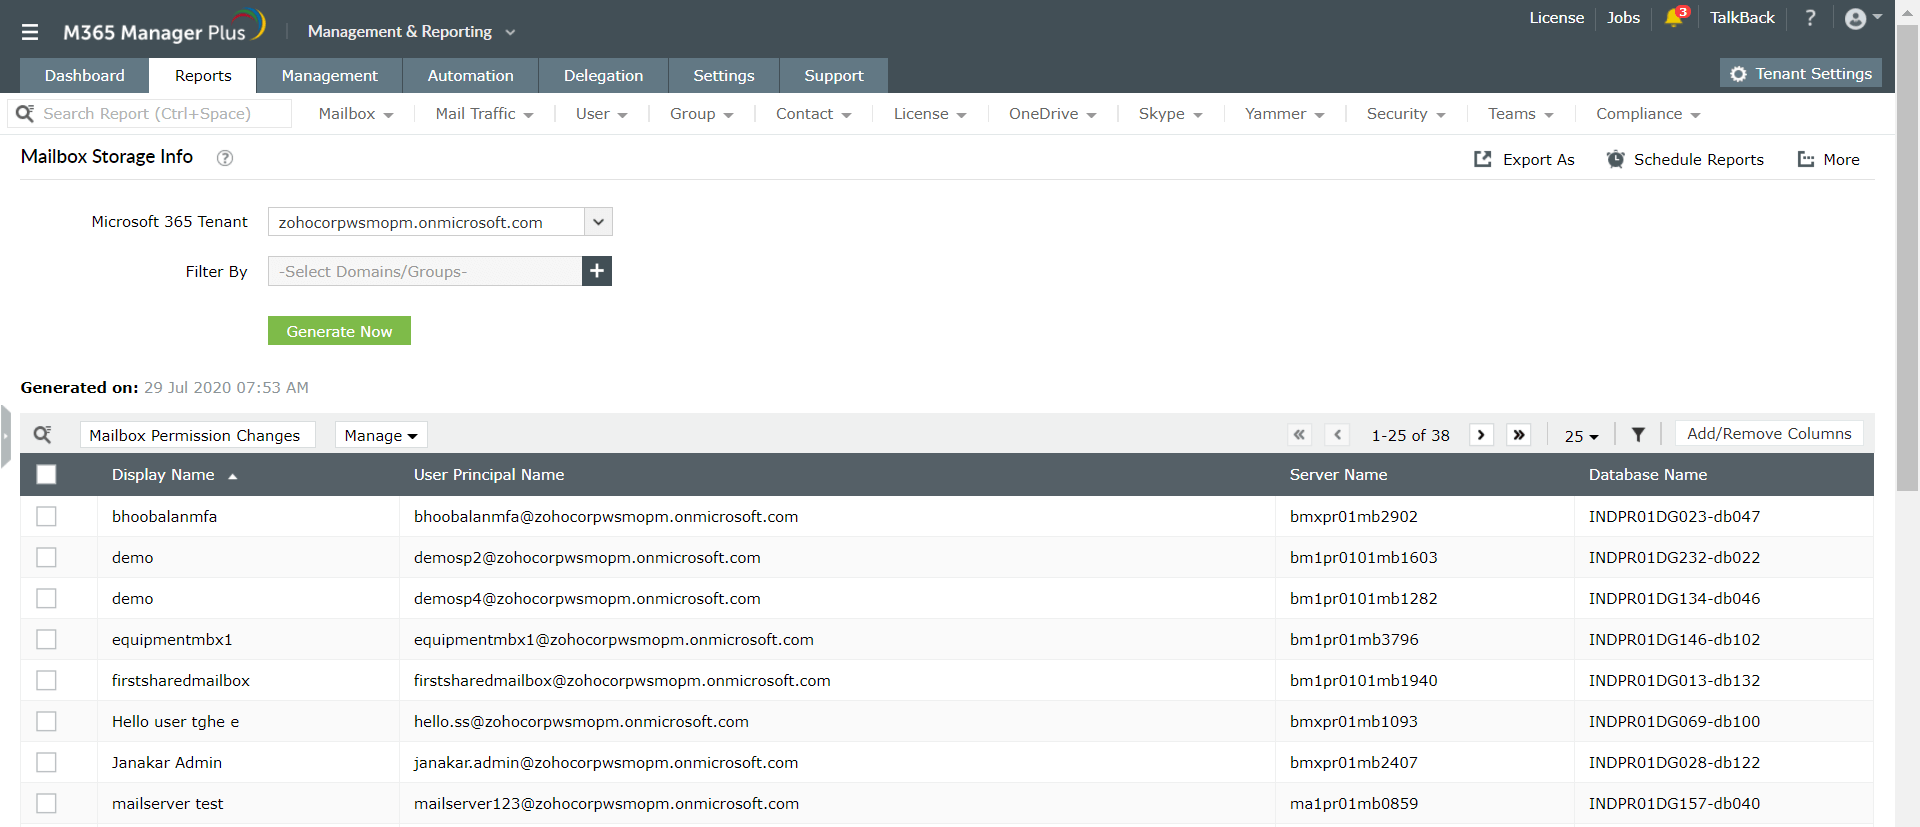
Task: Go to the last page of results
Action: tap(1519, 435)
